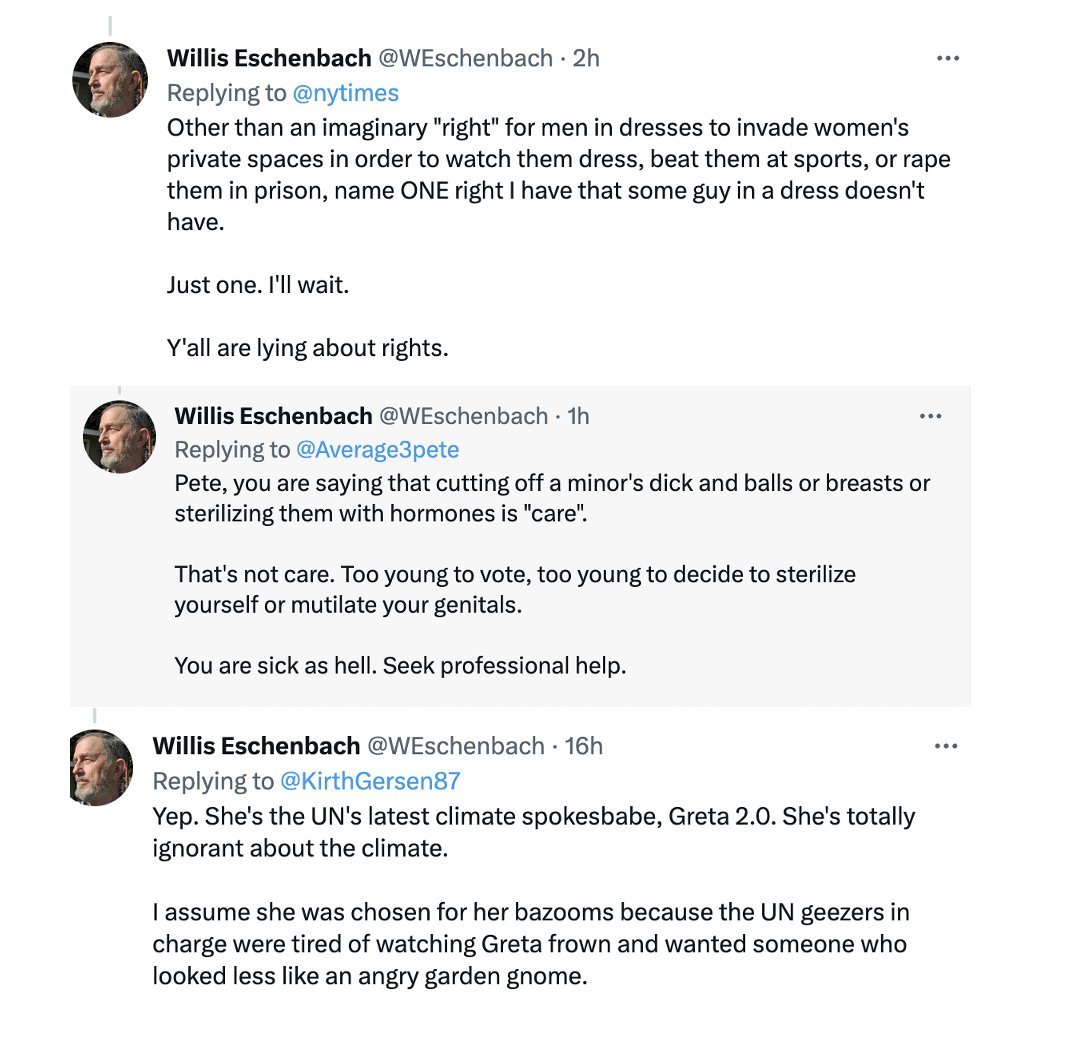The width and height of the screenshot is (1074, 1052).
Task: Click the profile avatar beside the @Average3pete reply
Action: click(x=119, y=437)
